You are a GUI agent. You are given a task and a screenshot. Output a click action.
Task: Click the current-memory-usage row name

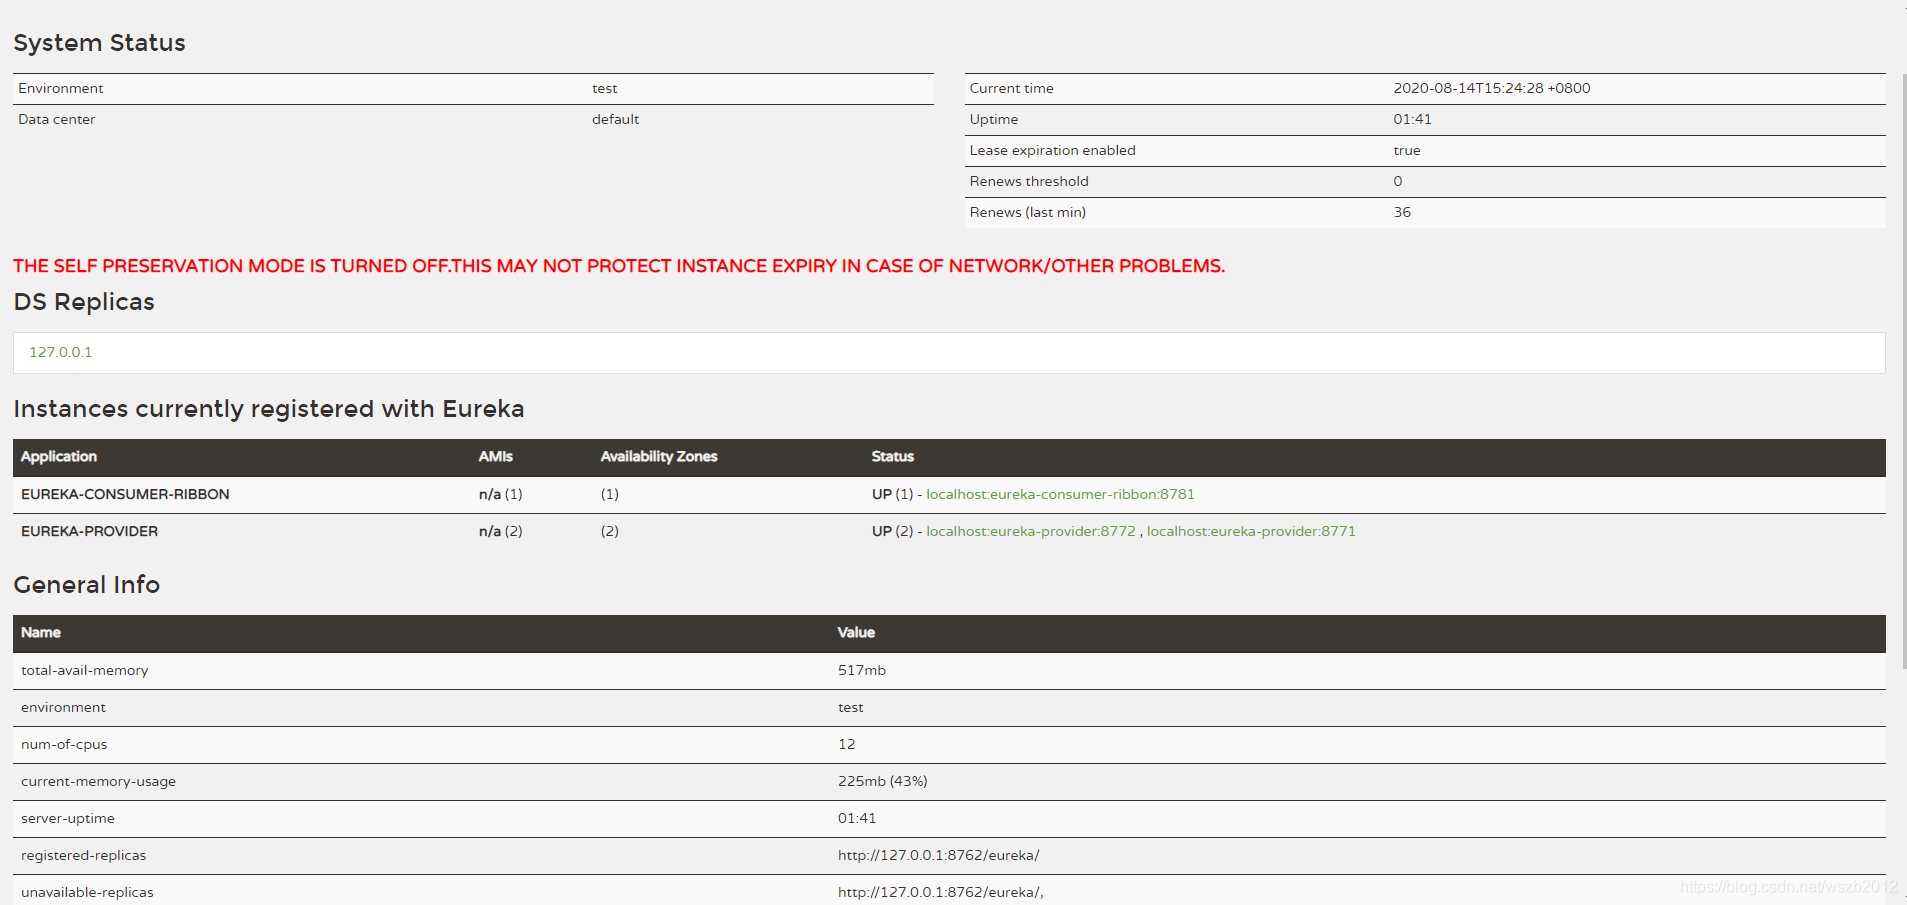98,781
